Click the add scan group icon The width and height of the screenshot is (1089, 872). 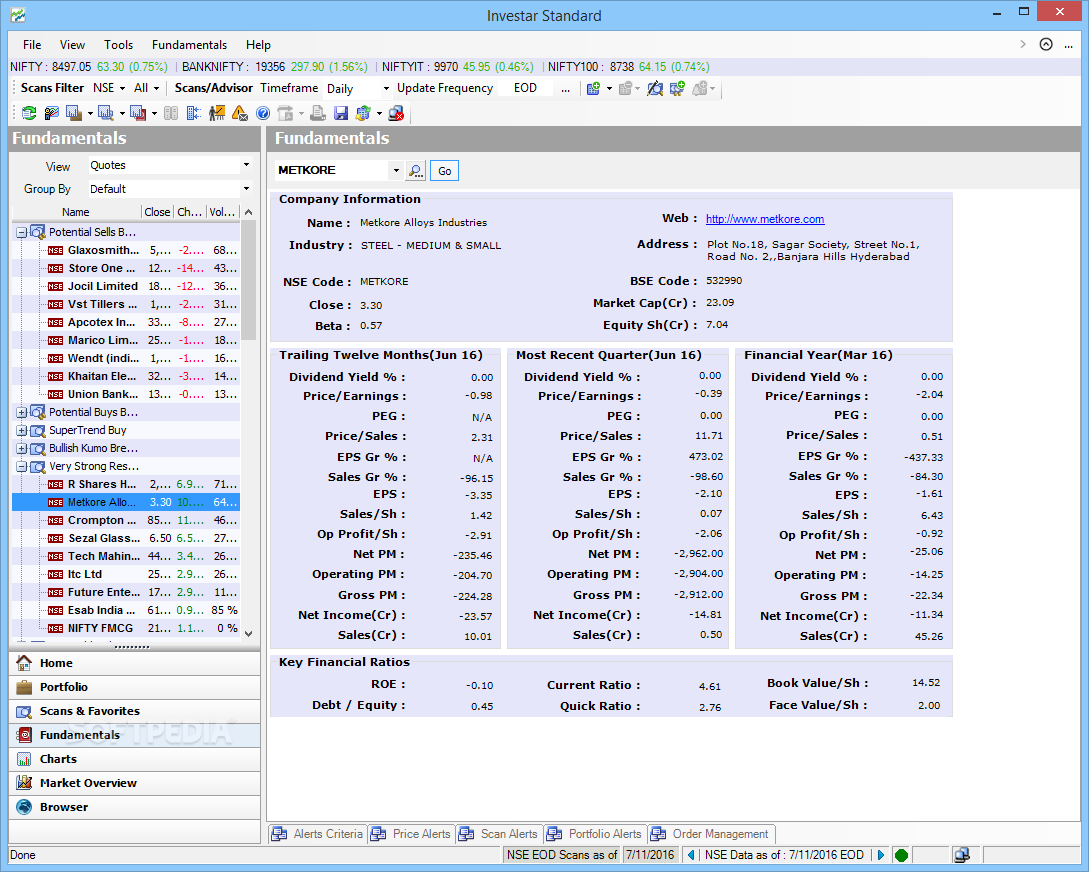coord(677,88)
